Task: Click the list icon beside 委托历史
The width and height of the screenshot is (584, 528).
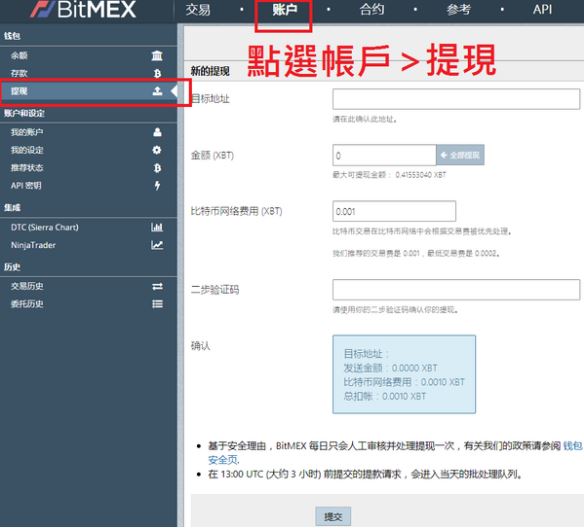Action: click(x=157, y=304)
